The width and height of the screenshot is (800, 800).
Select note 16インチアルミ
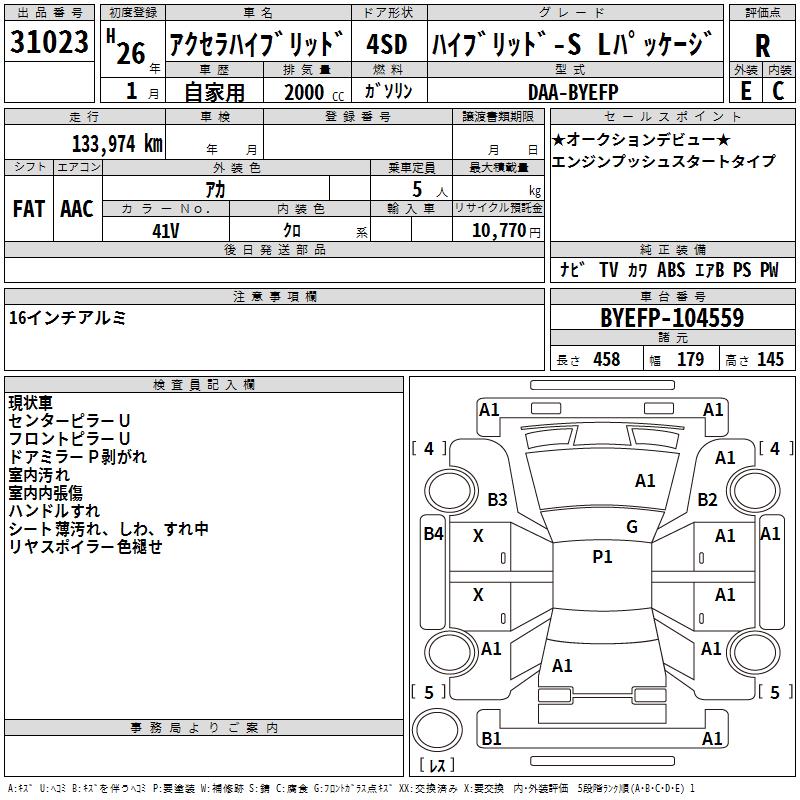(x=67, y=318)
